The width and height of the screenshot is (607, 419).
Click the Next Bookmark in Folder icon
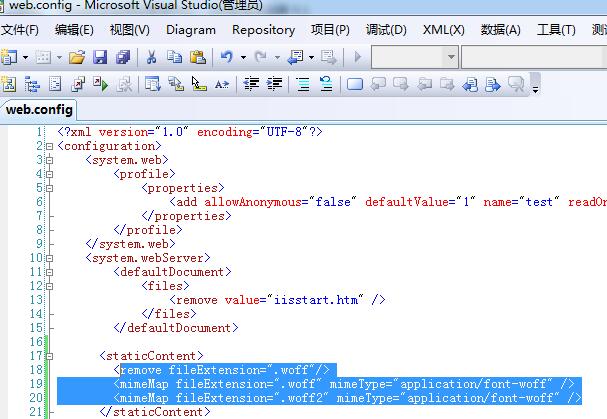pos(447,84)
